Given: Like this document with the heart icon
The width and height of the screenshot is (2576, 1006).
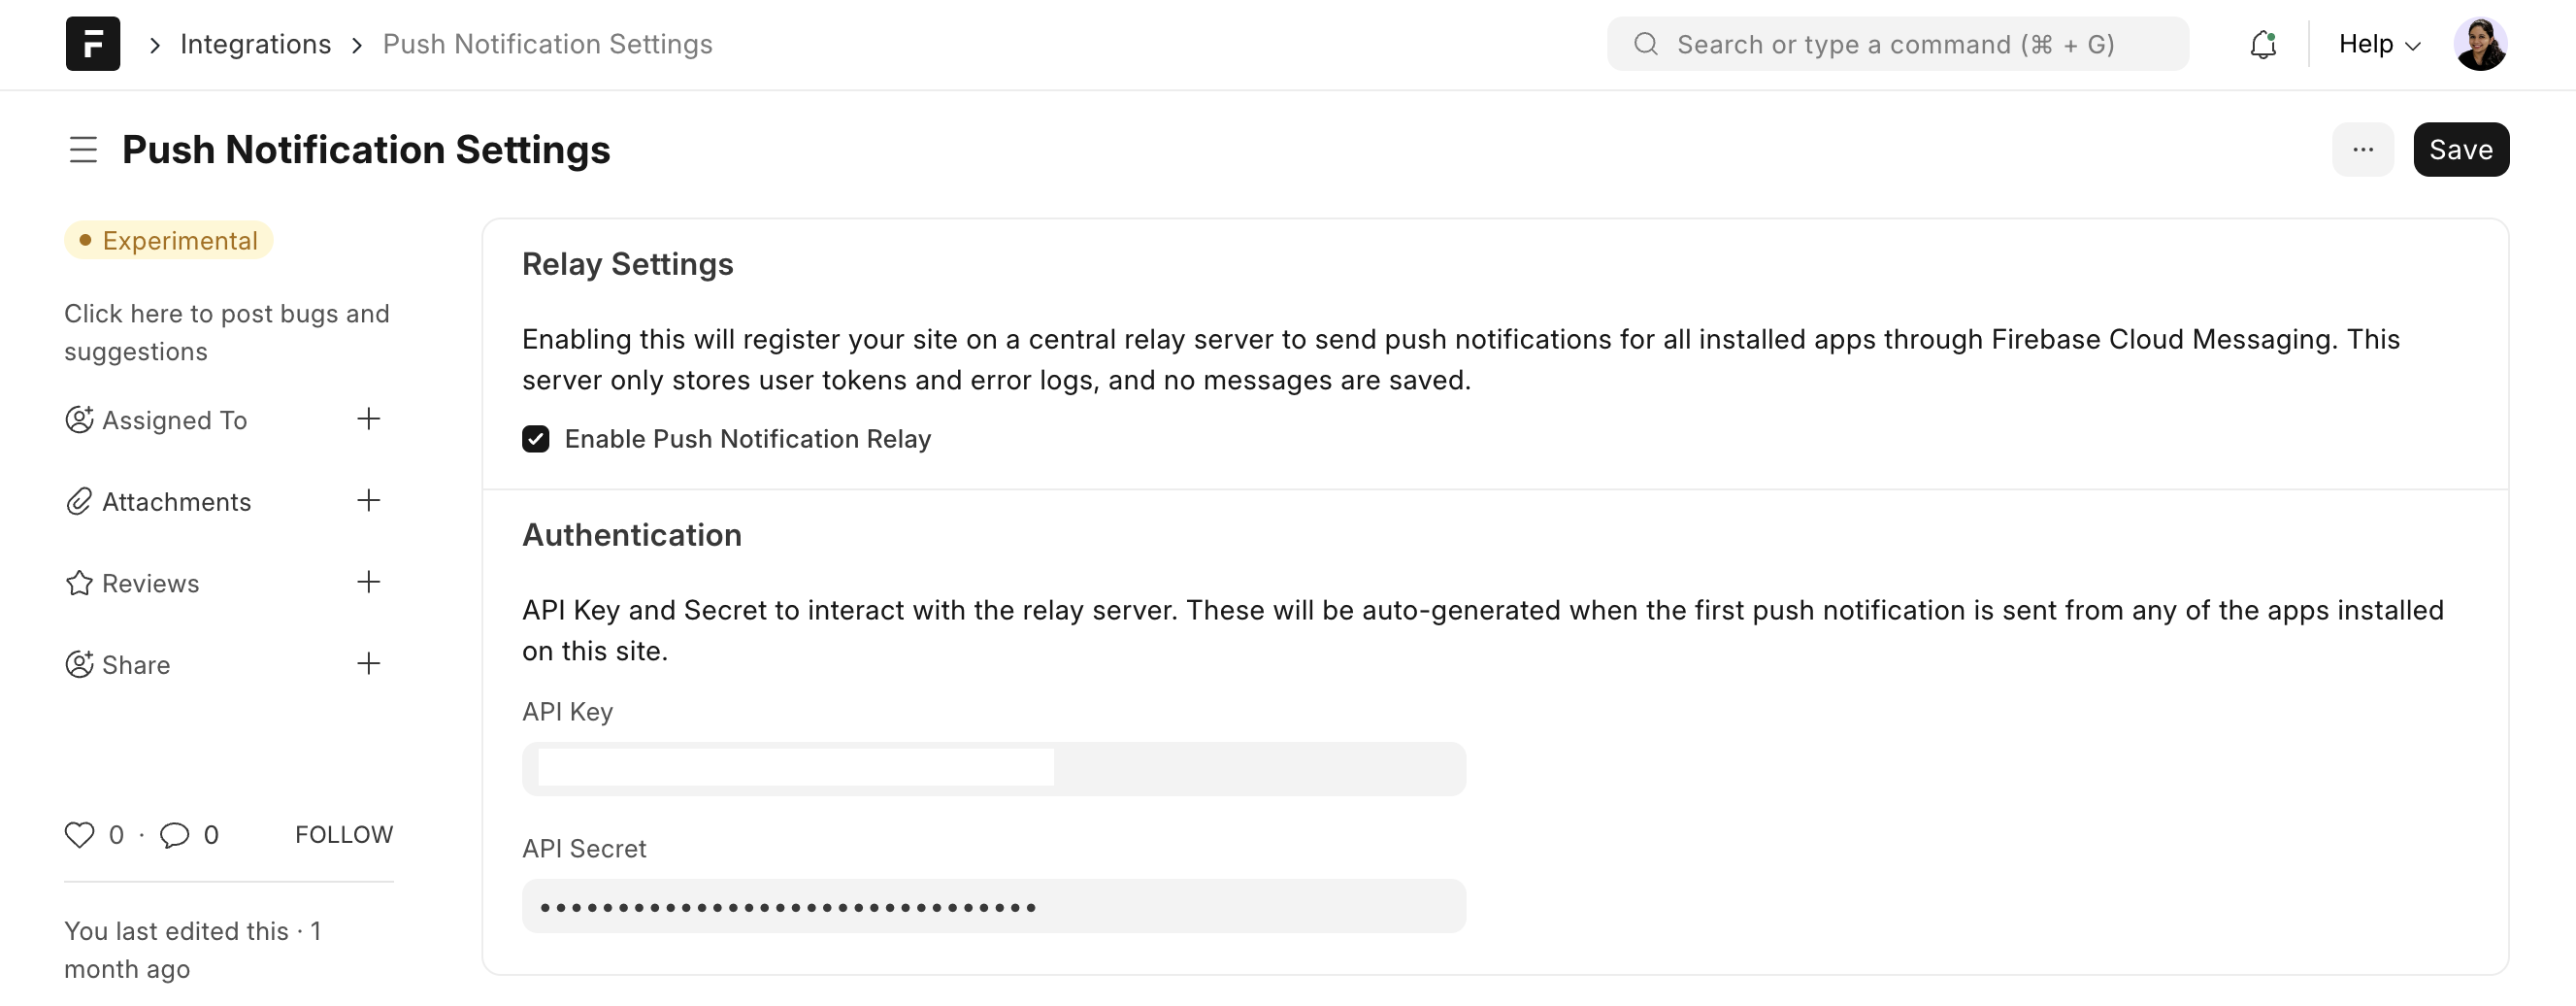Looking at the screenshot, I should [79, 835].
